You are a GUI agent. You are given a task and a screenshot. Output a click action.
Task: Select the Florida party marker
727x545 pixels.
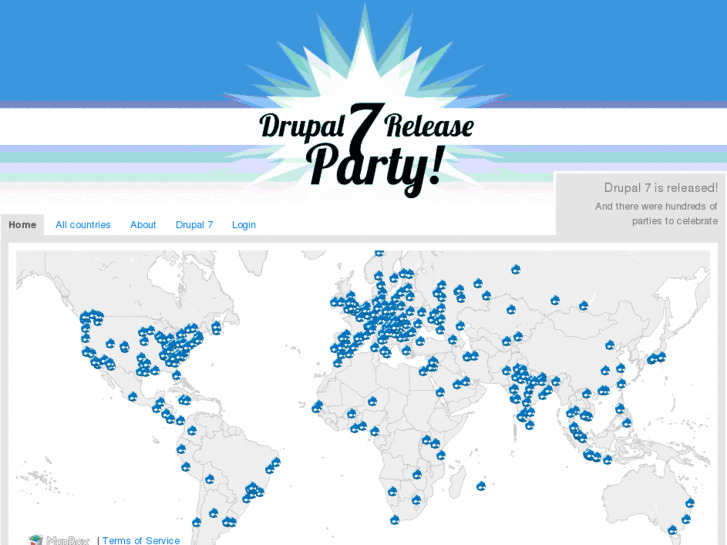pos(177,375)
